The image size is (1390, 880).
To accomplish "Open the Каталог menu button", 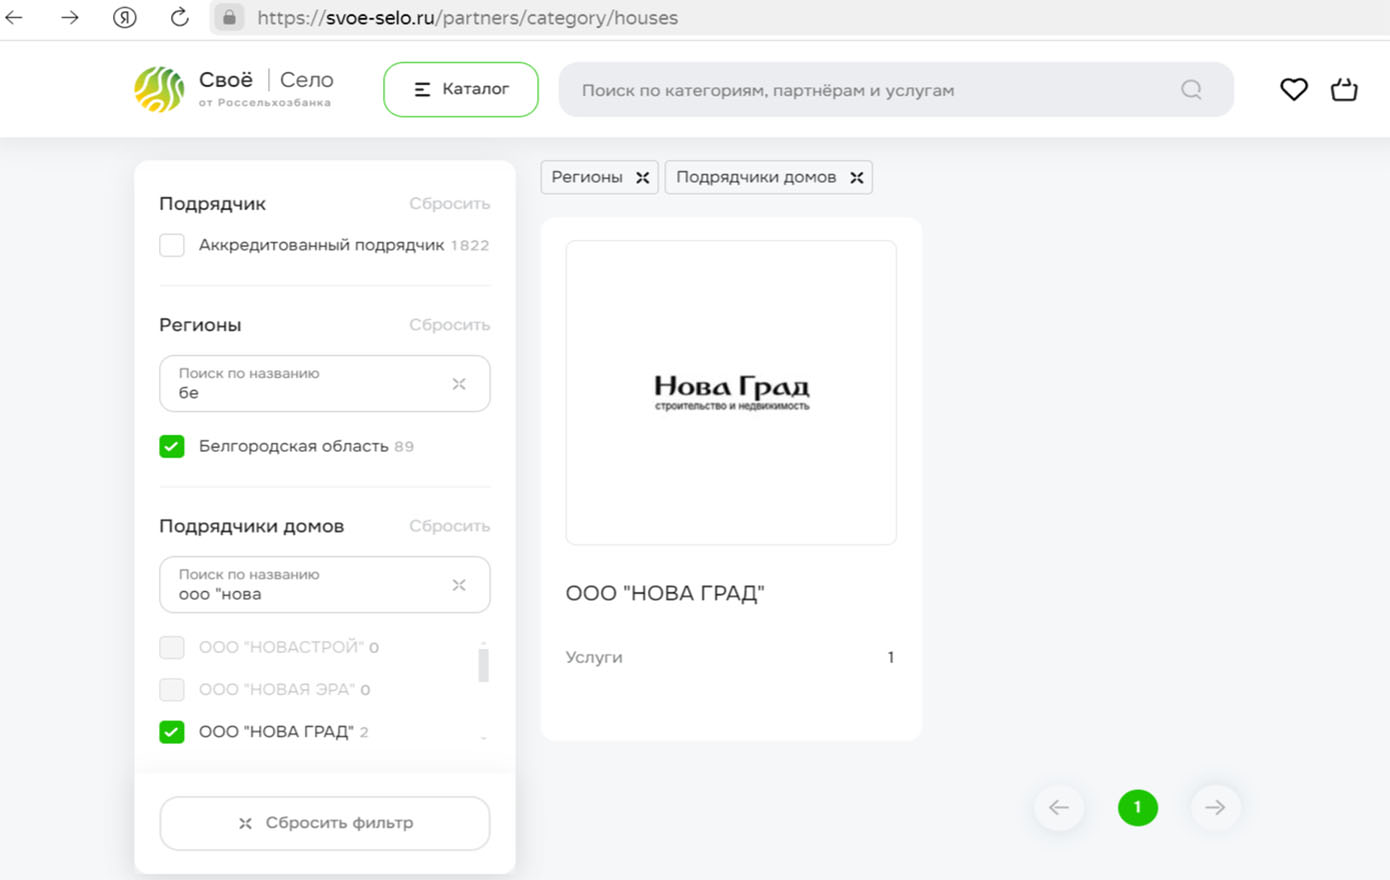I will [x=461, y=89].
